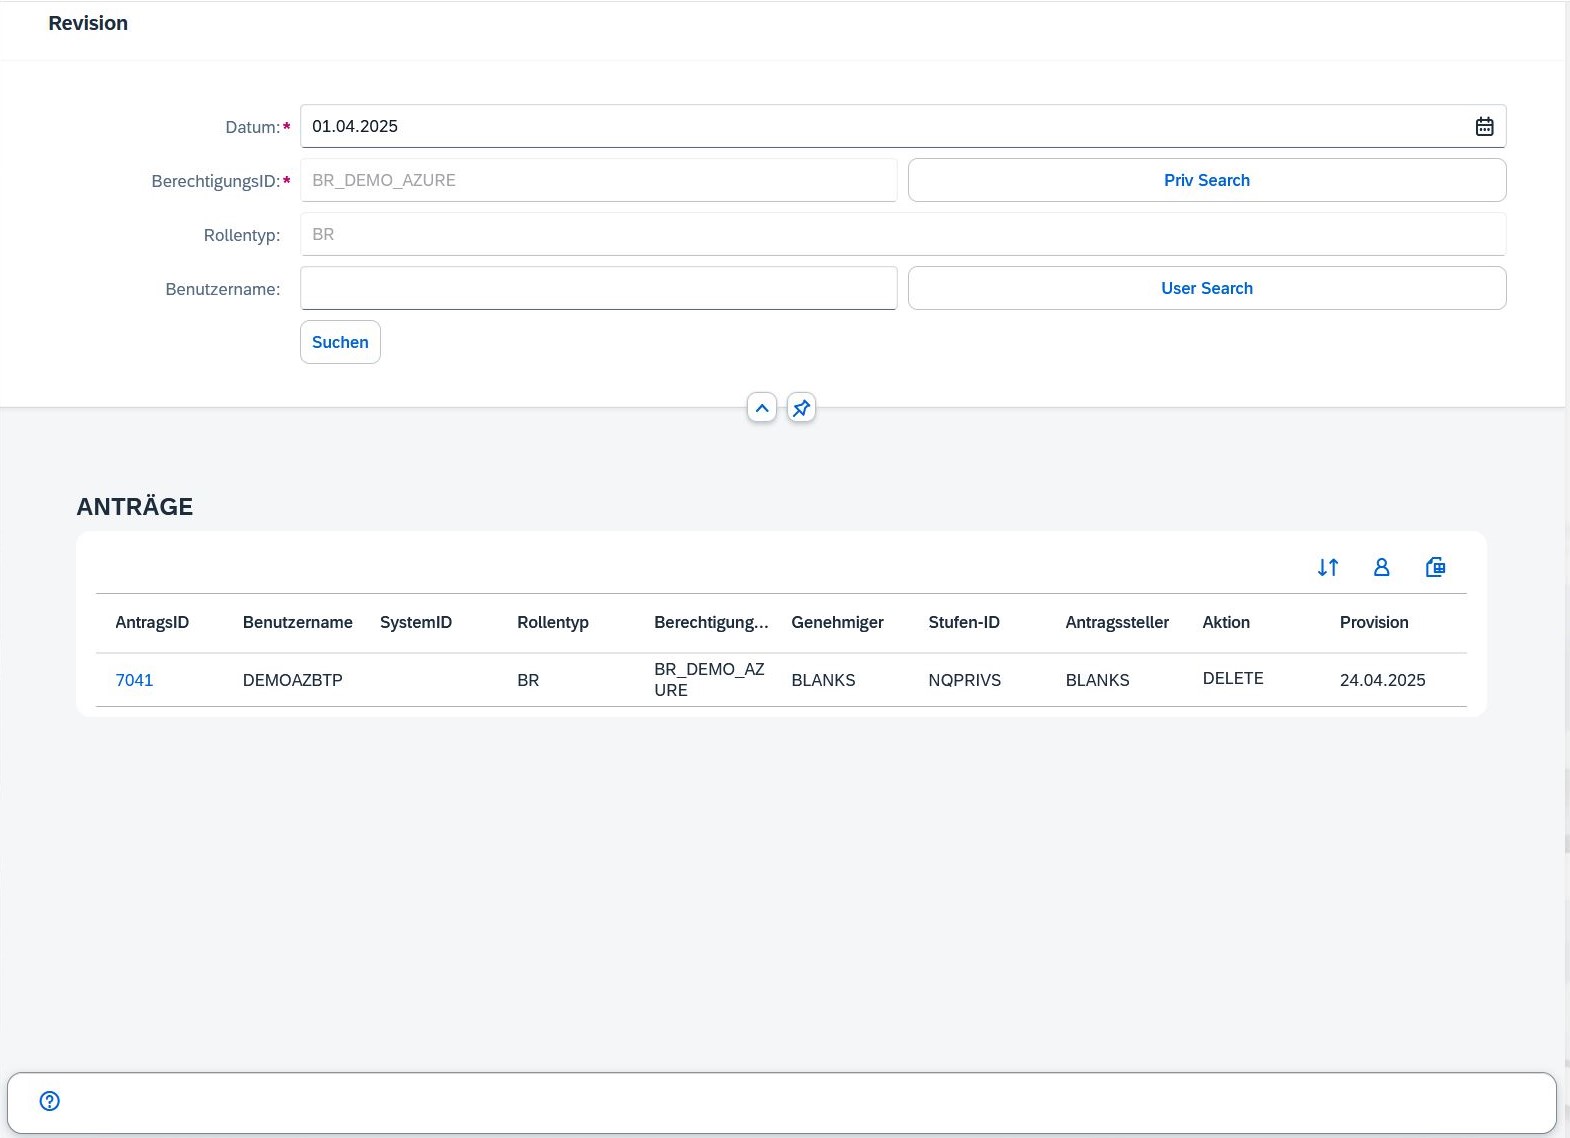This screenshot has width=1570, height=1138.
Task: Click the AntragsID column header
Action: (152, 622)
